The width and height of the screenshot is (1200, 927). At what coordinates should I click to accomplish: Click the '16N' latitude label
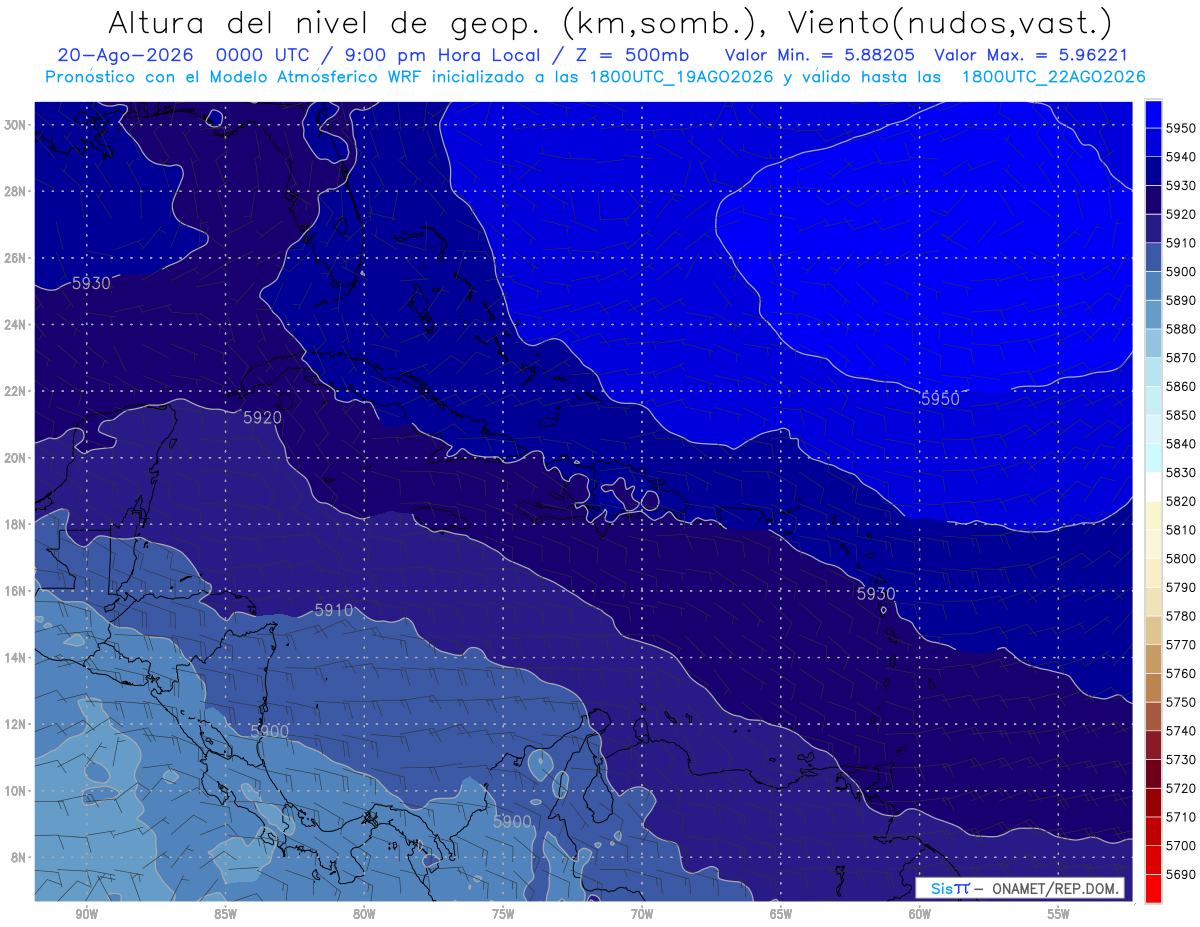point(14,590)
